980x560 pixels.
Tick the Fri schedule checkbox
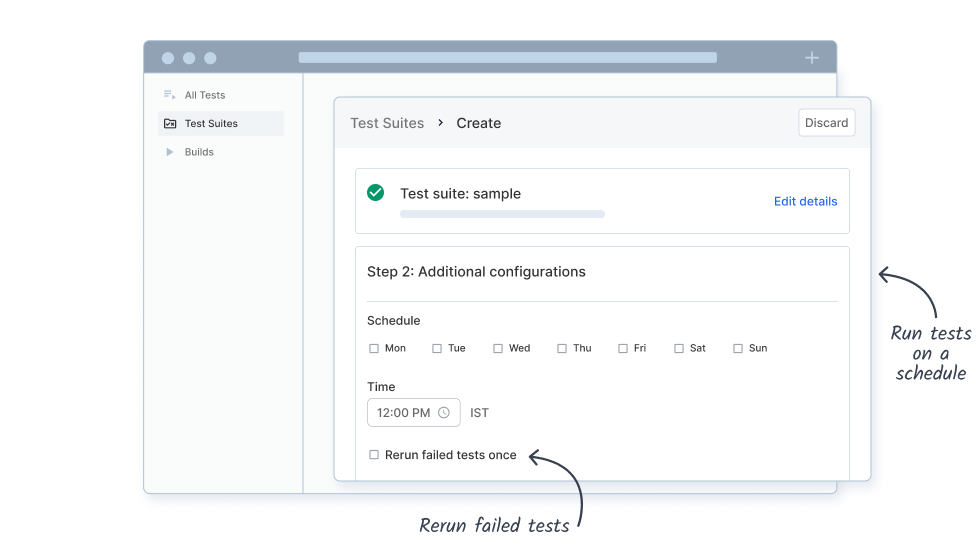[623, 349]
